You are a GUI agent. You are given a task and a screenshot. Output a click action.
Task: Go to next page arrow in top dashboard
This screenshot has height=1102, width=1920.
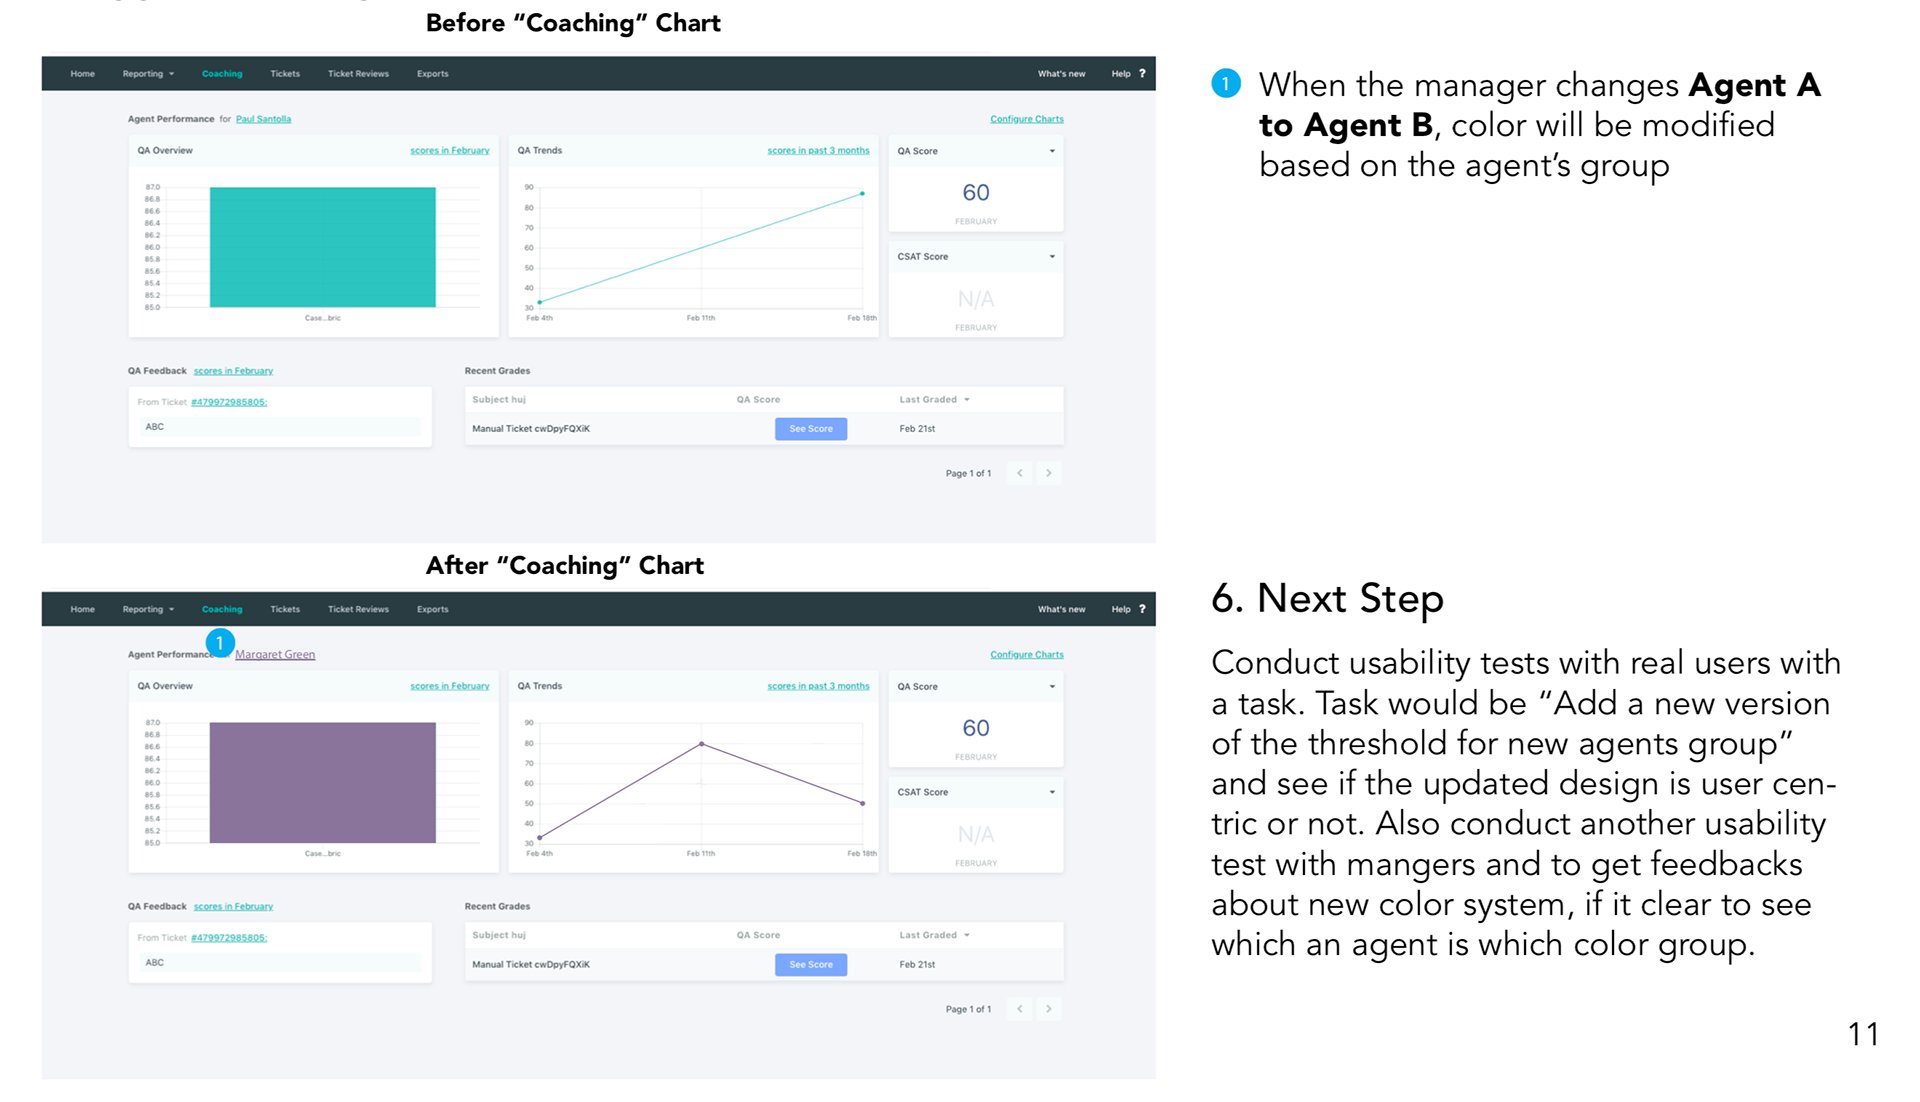coord(1049,473)
